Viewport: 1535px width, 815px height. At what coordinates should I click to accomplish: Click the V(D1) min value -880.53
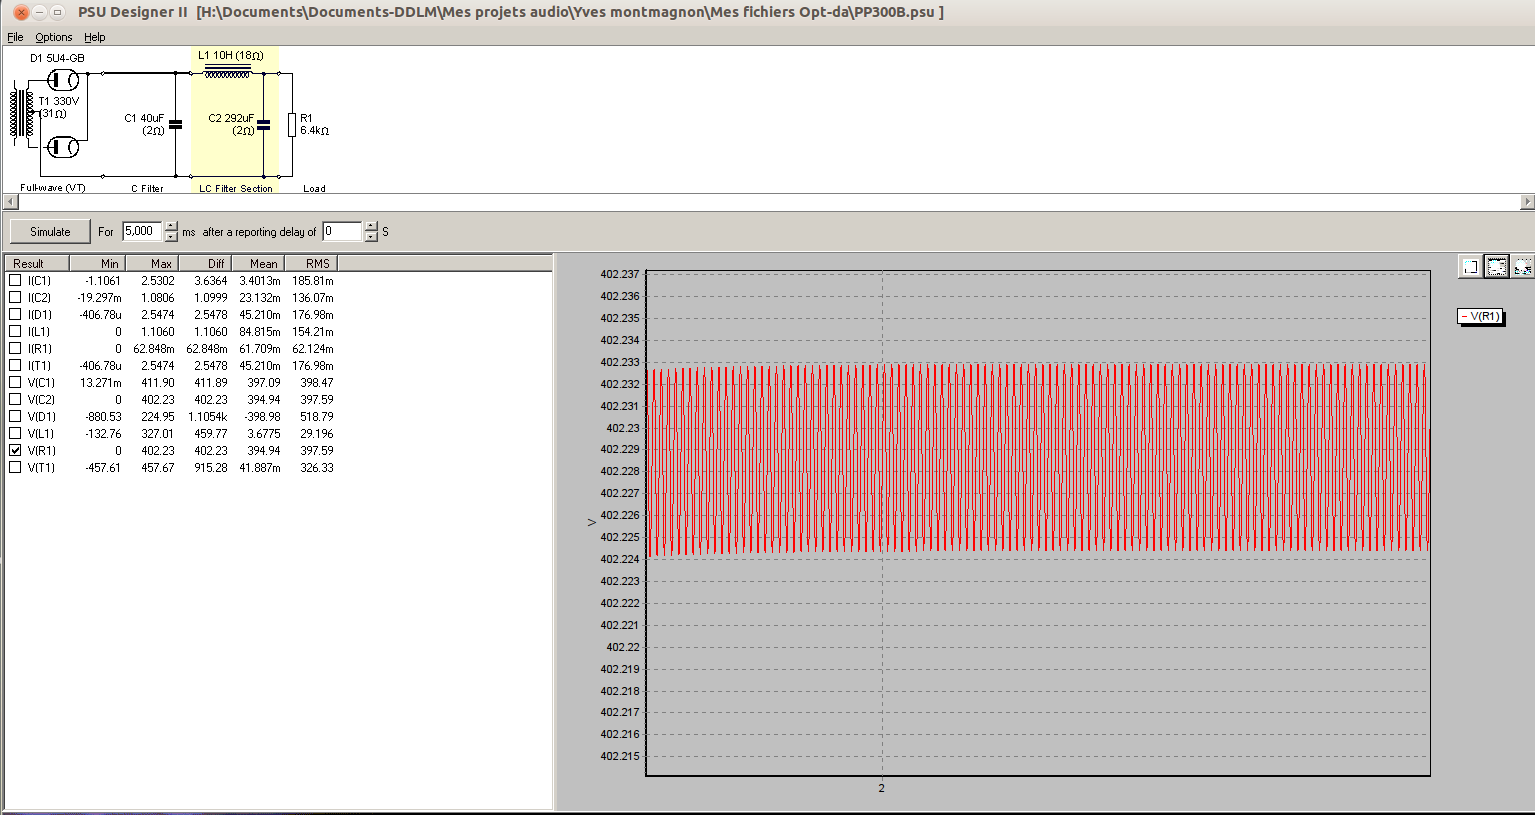click(x=103, y=416)
